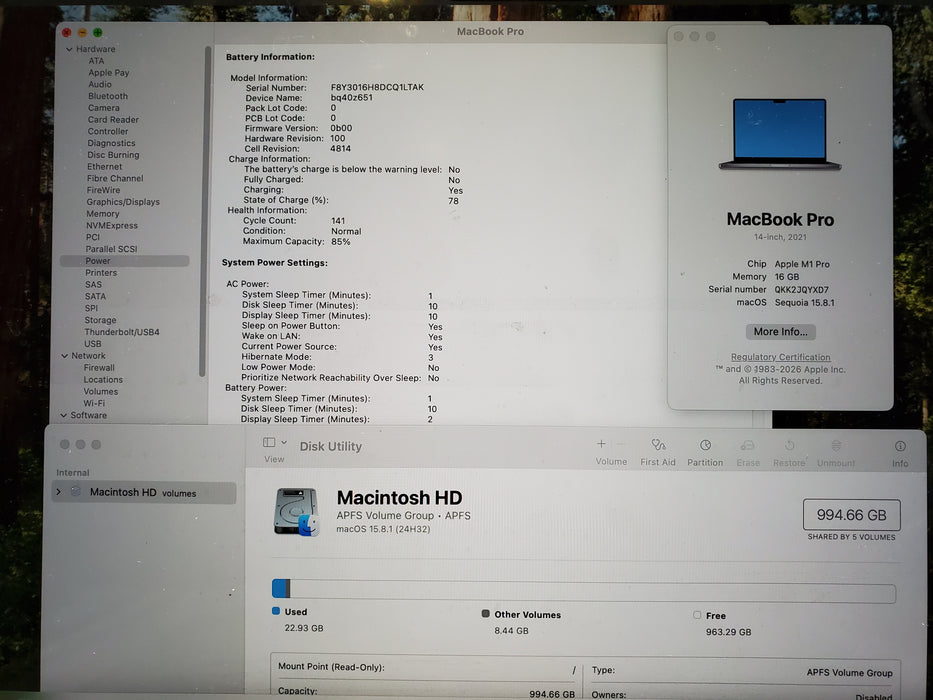
Task: Select Apple Pay in the Hardware list
Action: [109, 73]
